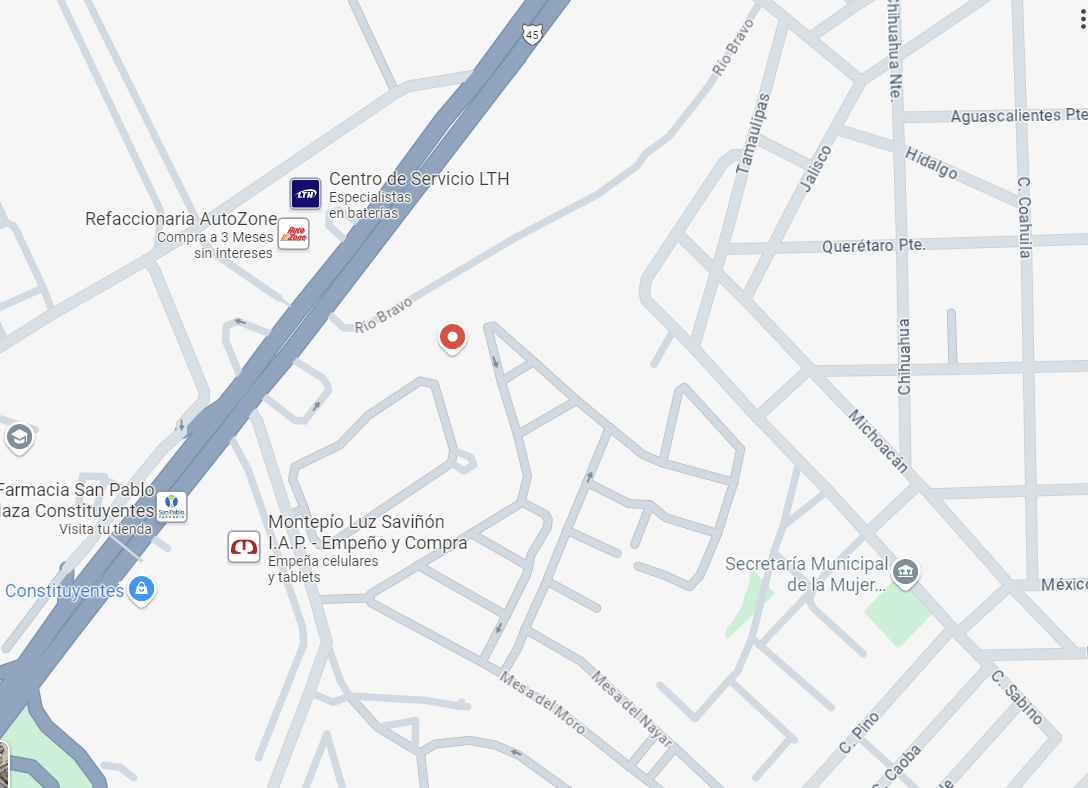
Task: Open the Refaccionaria AutoZone place label
Action: point(181,219)
